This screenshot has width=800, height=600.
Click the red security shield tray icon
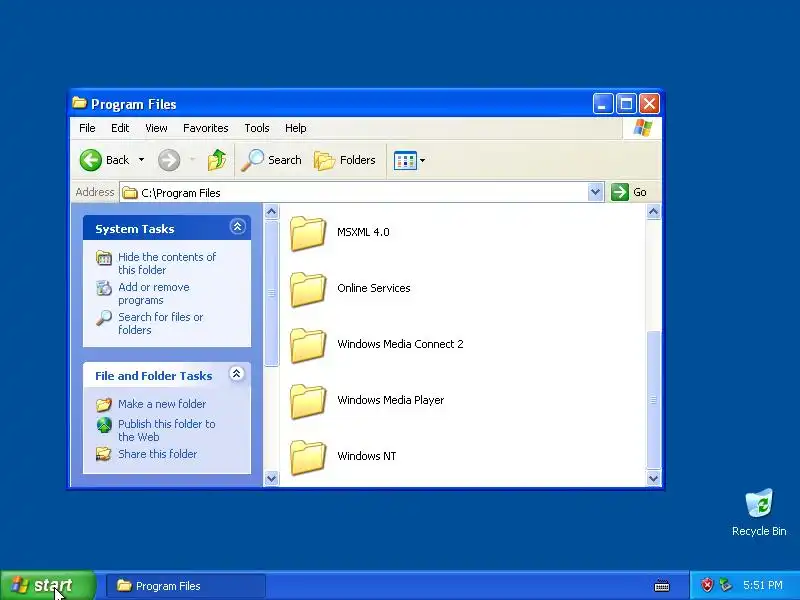point(707,585)
